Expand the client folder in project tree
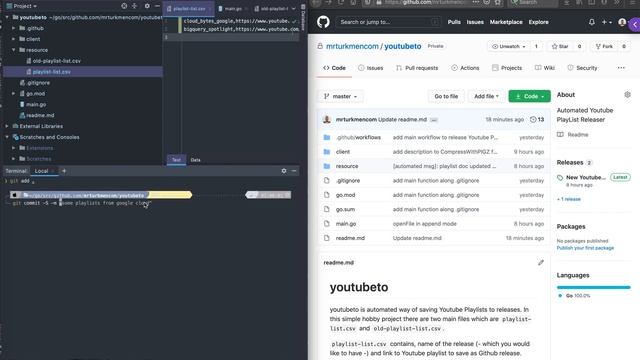Image resolution: width=640 pixels, height=360 pixels. 13,39
